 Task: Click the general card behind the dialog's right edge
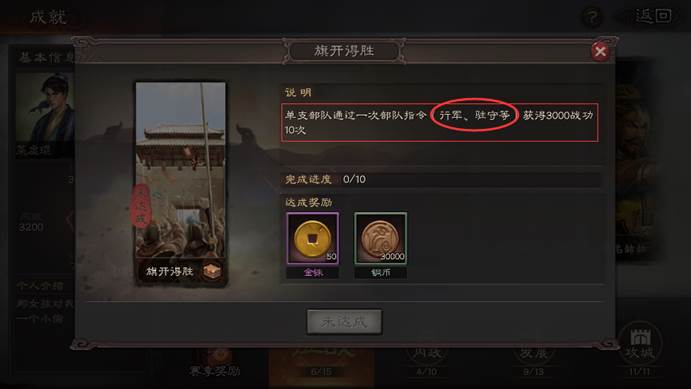pyautogui.click(x=634, y=159)
